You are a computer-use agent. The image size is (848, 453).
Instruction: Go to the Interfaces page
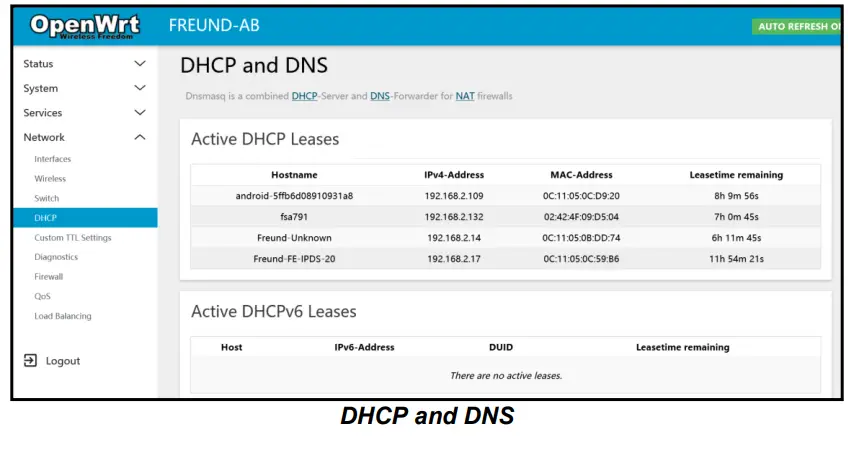(x=52, y=159)
